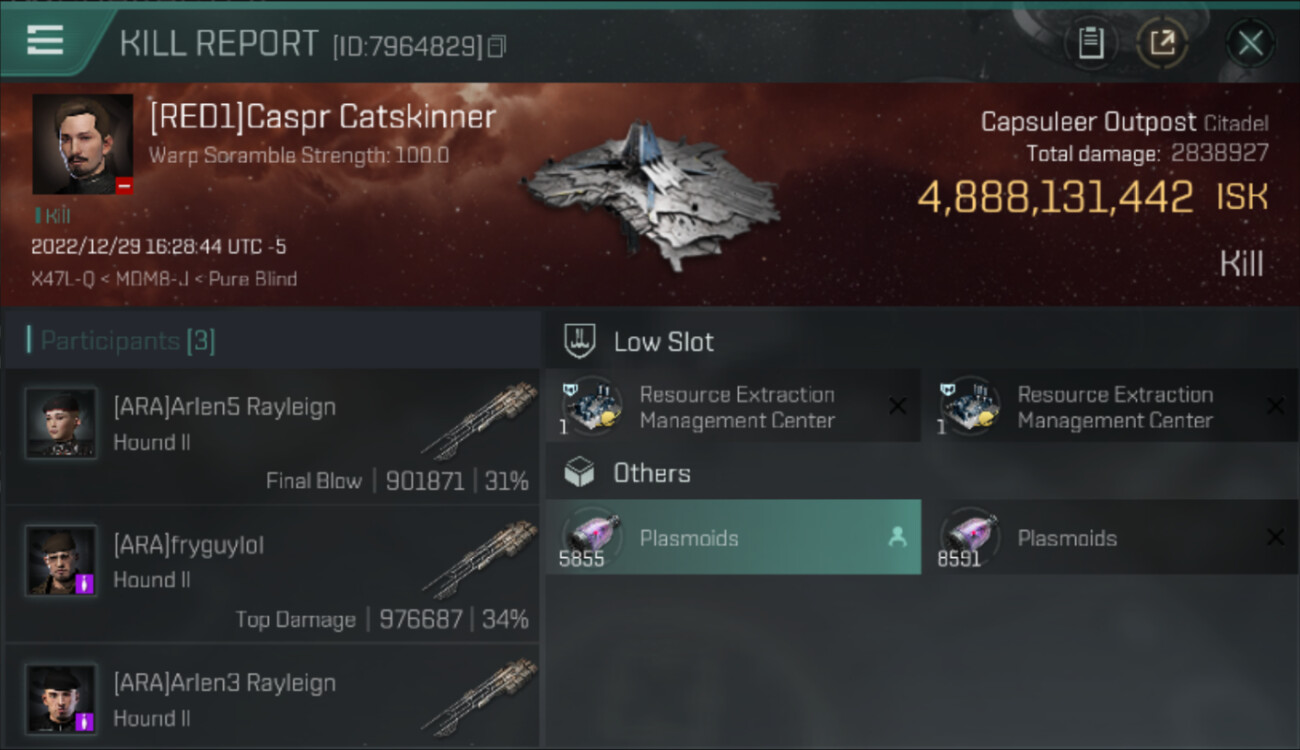Screen dimensions: 1300x750
Task: Copy the kill report ID
Action: pyautogui.click(x=496, y=47)
